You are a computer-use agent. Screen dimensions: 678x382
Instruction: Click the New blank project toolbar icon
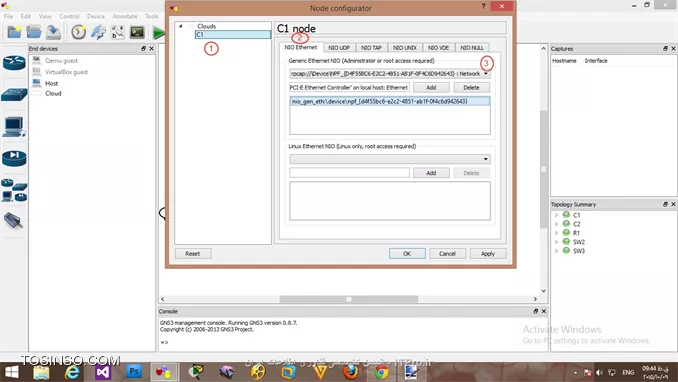click(x=14, y=32)
